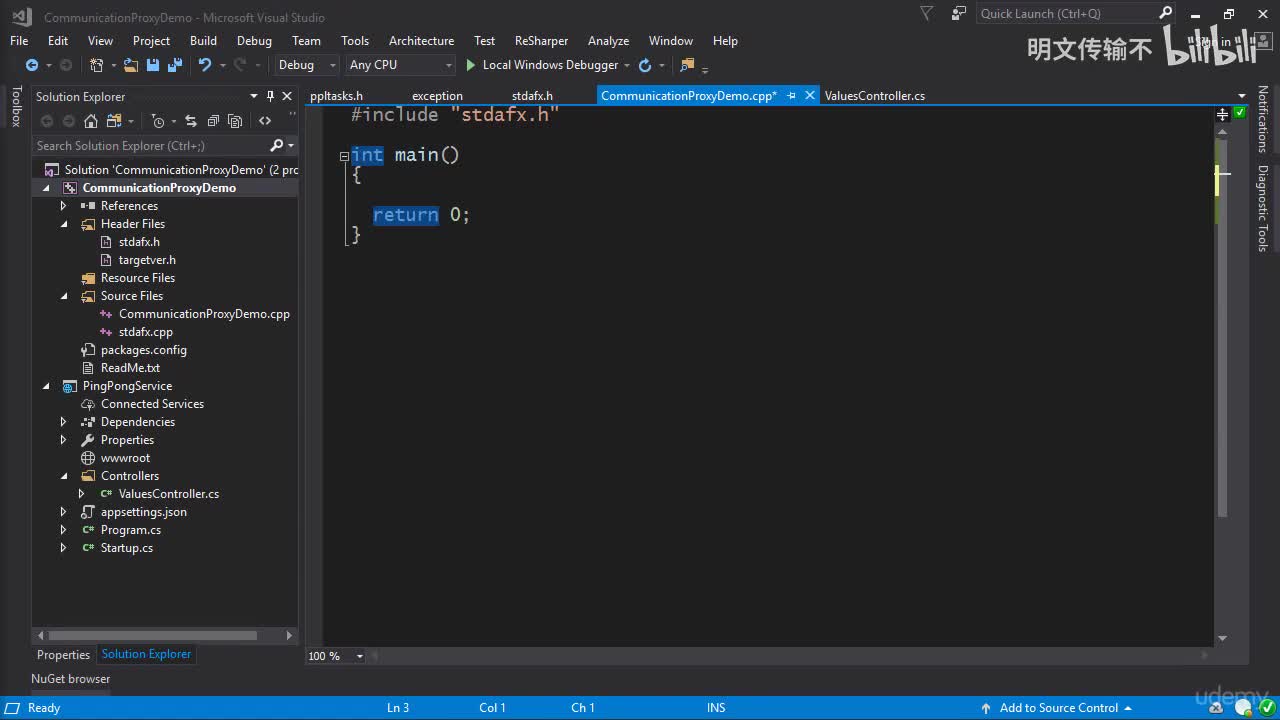Select Startup.cs in Solution Explorer
This screenshot has width=1280, height=720.
click(126, 548)
